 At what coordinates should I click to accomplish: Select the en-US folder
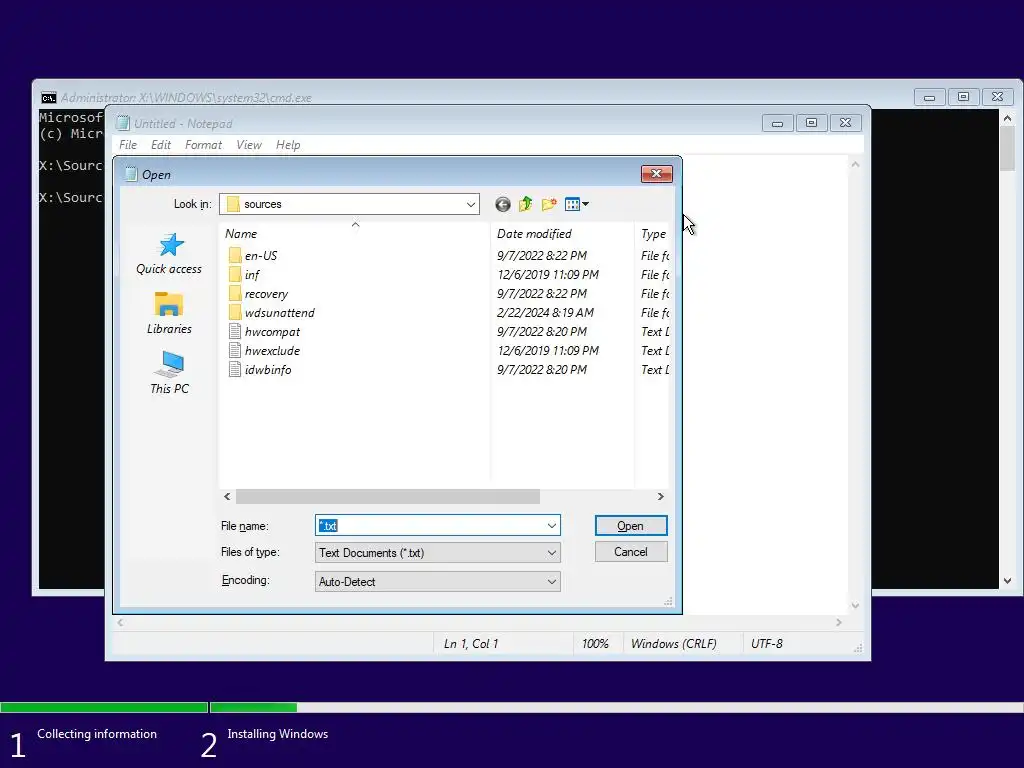point(261,255)
